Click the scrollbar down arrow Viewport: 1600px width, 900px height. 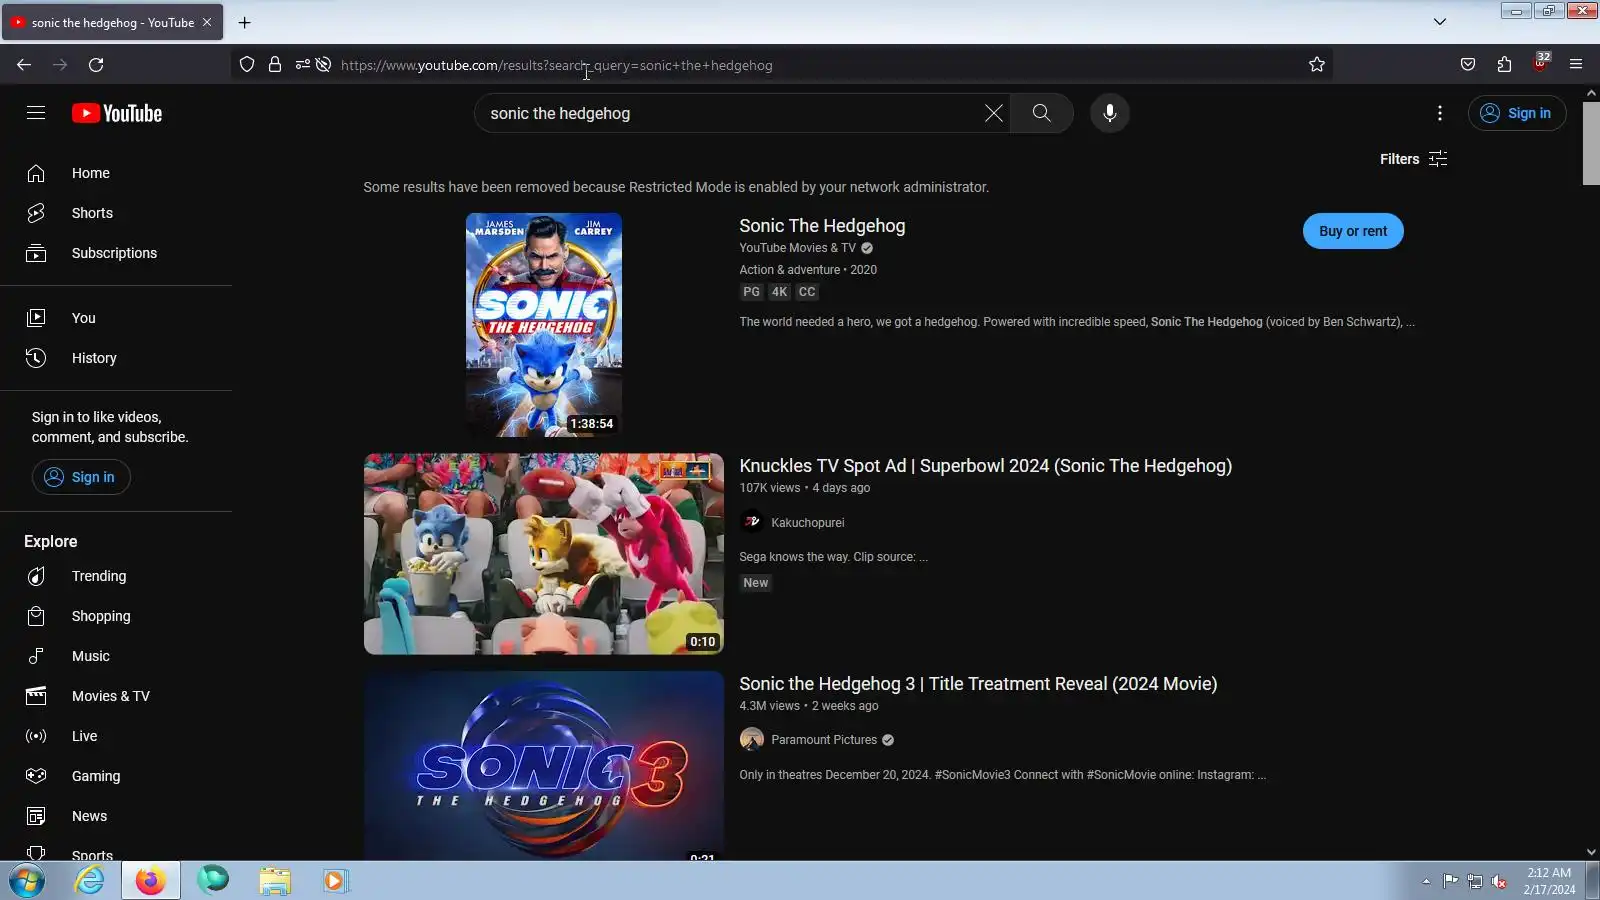tap(1591, 852)
